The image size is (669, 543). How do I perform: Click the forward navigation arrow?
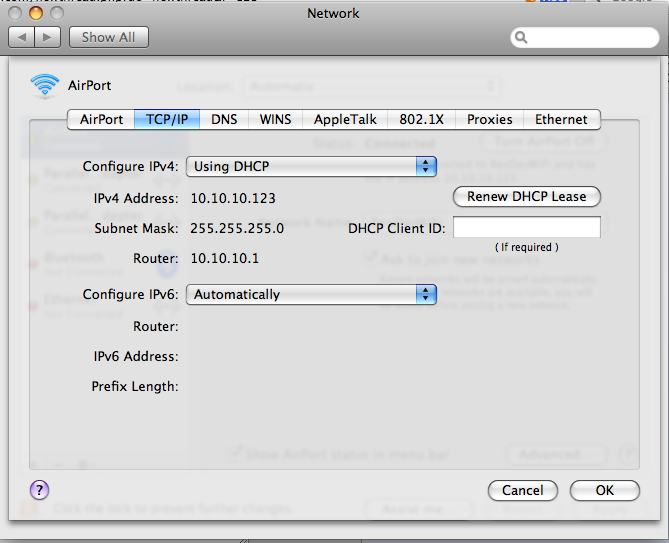point(47,38)
